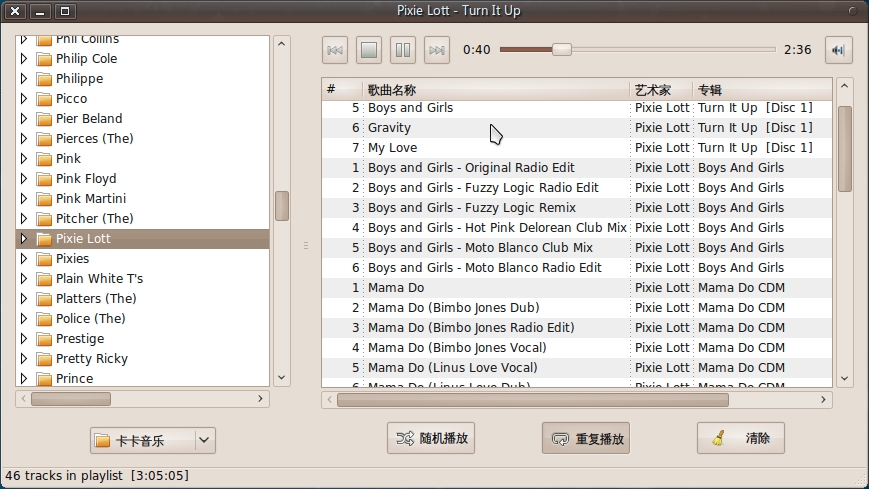Expand the Pier Beland folder

tap(24, 118)
